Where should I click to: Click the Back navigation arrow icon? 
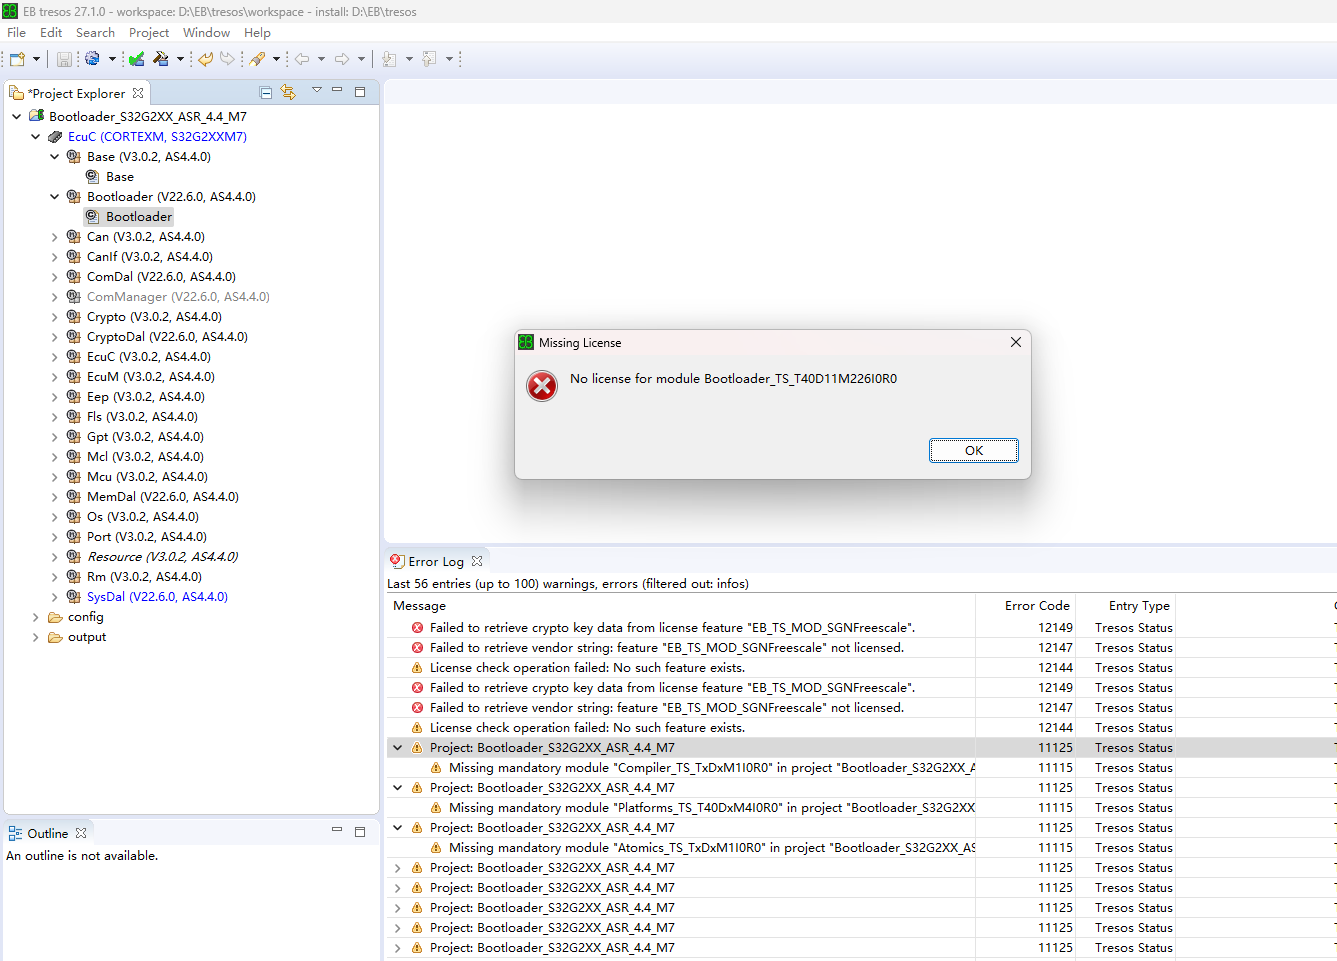point(303,59)
